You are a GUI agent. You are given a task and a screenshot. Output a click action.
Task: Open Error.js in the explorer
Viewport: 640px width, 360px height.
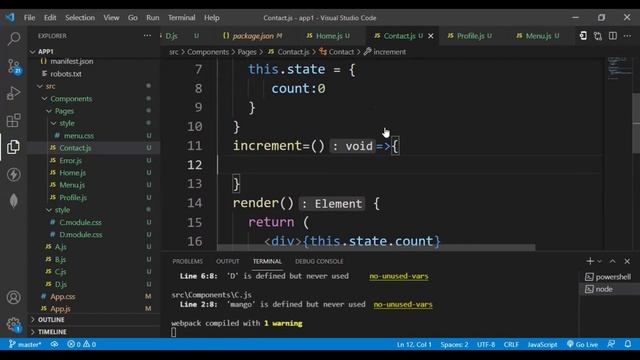[70, 160]
